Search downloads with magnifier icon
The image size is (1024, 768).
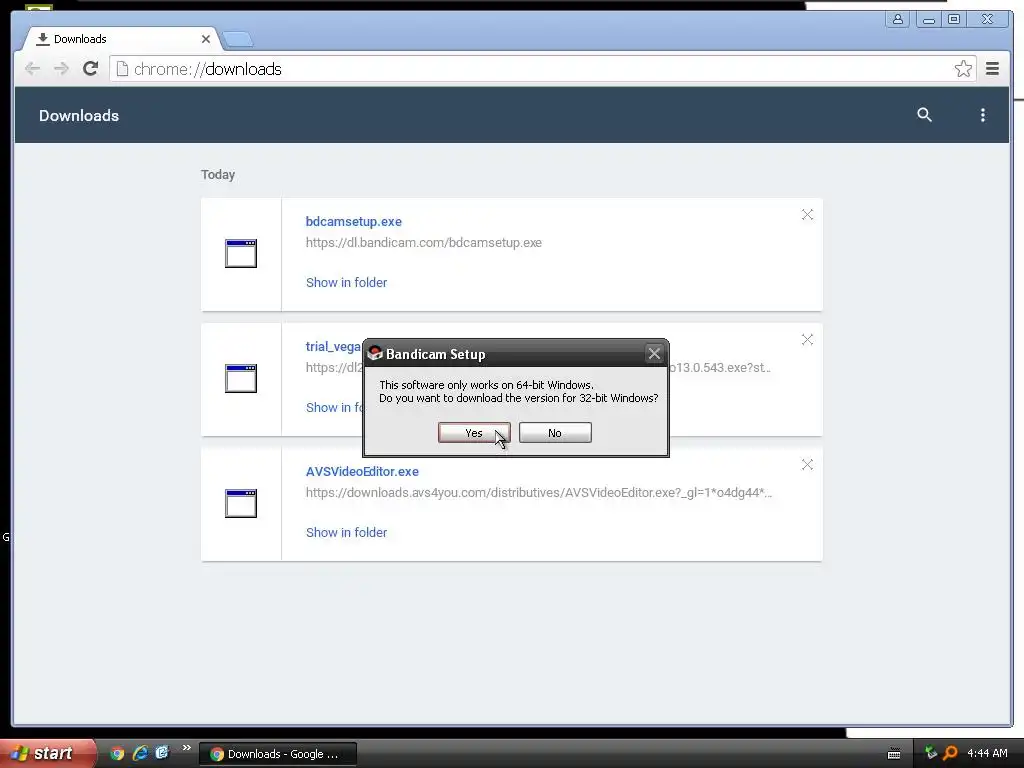click(x=924, y=115)
